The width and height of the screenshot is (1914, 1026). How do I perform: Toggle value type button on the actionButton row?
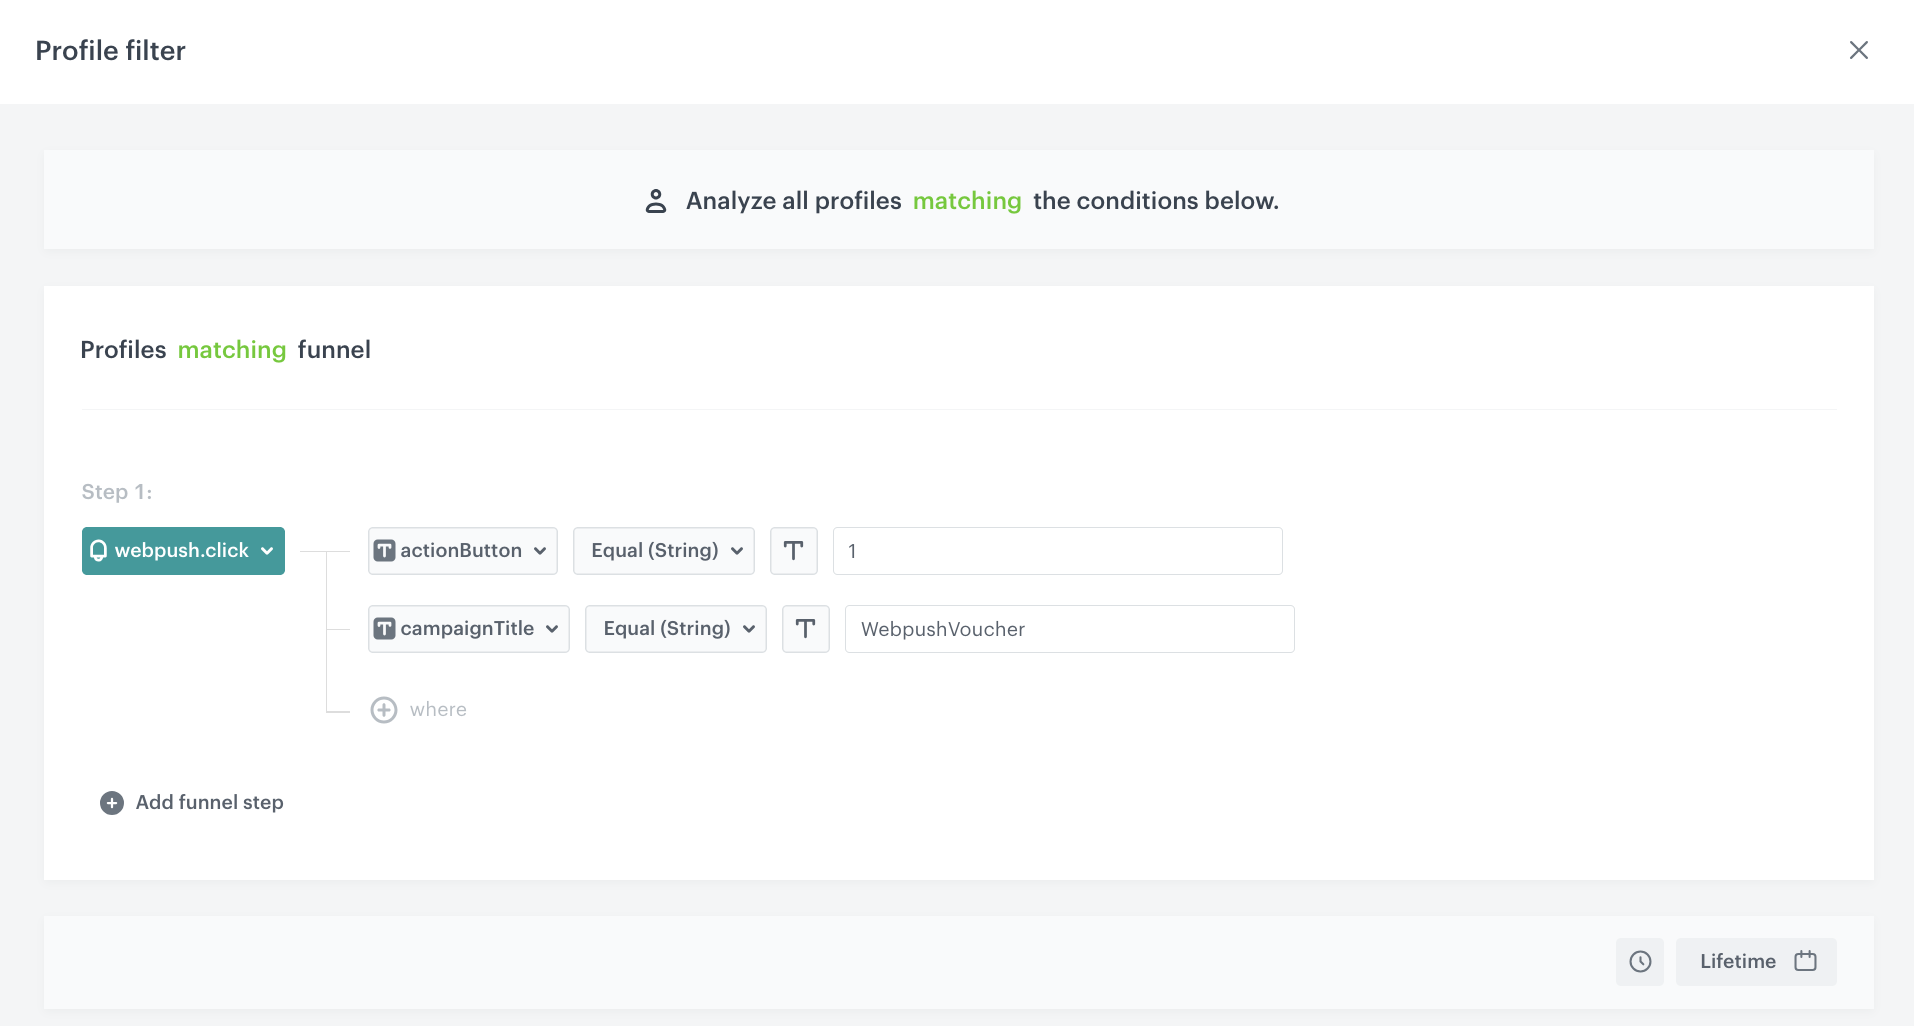pos(793,550)
